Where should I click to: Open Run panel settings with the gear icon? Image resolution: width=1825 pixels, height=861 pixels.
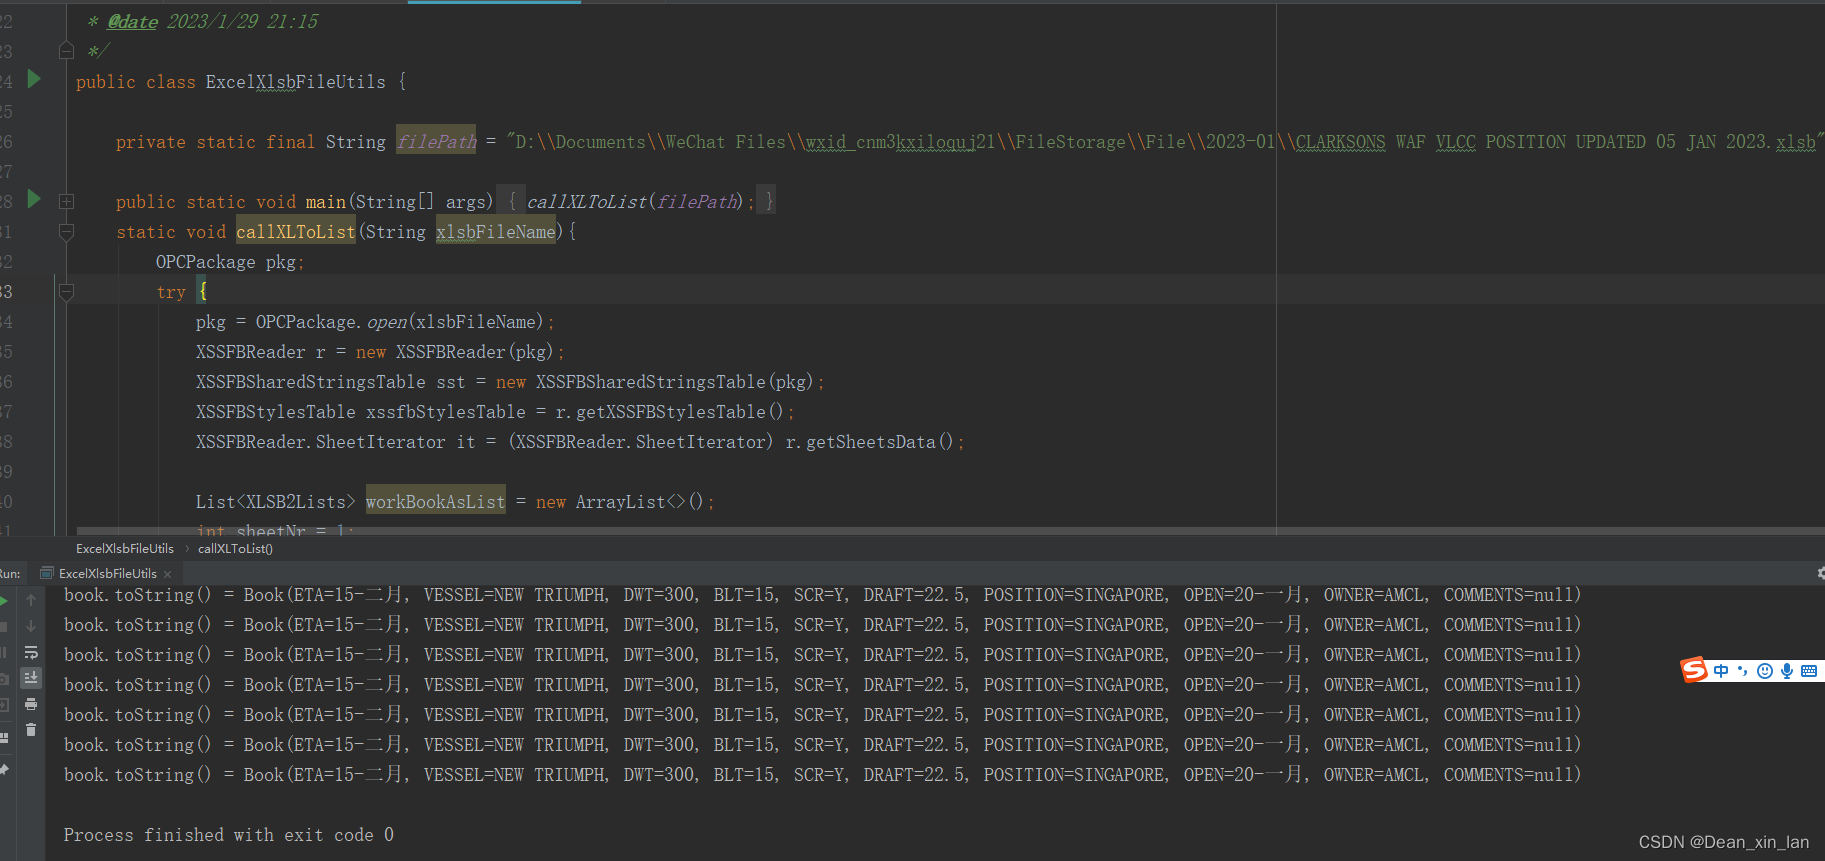1820,573
